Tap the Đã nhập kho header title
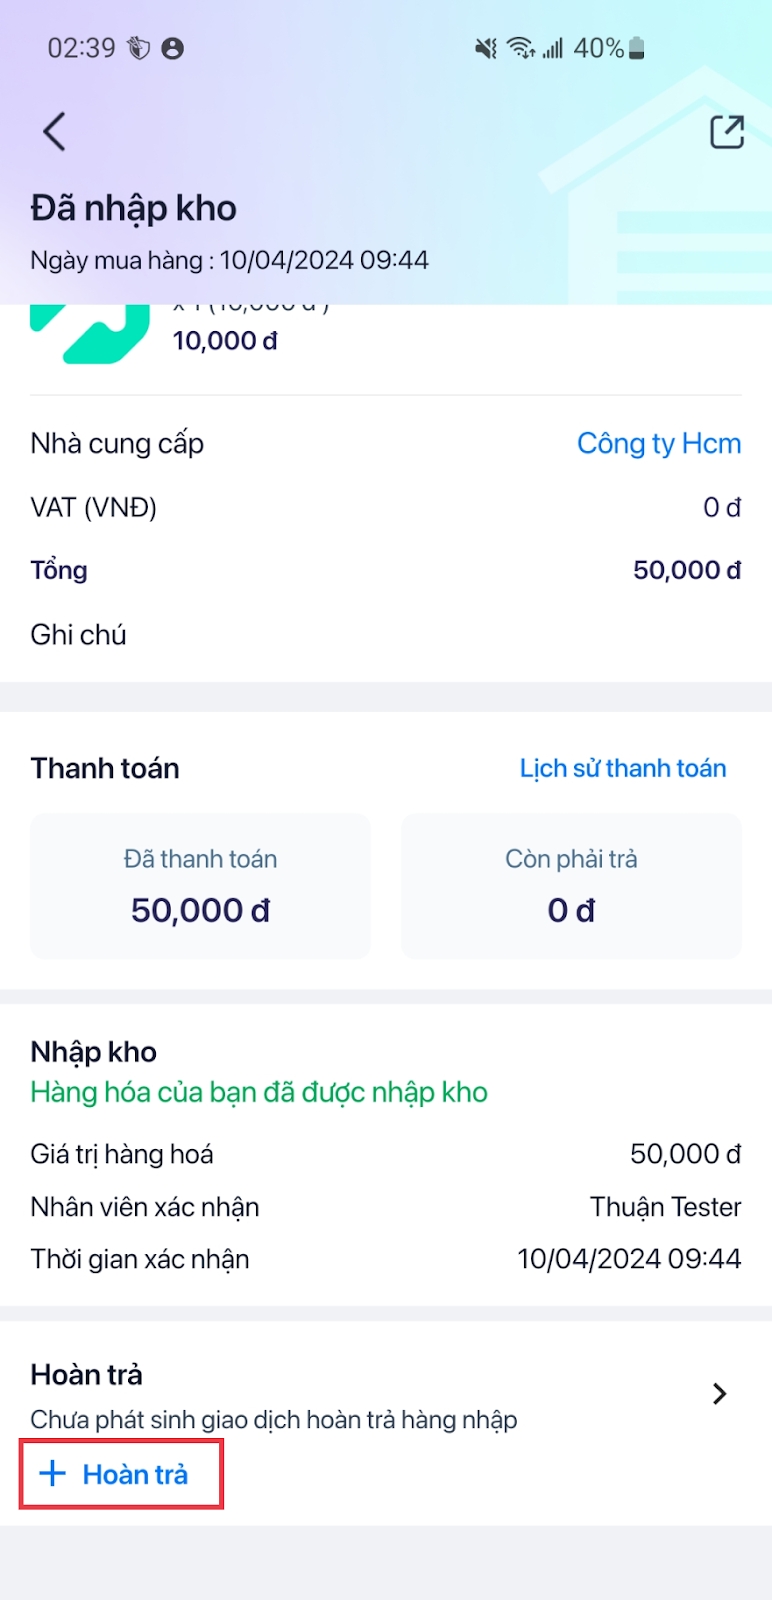The width and height of the screenshot is (772, 1600). pos(134,208)
